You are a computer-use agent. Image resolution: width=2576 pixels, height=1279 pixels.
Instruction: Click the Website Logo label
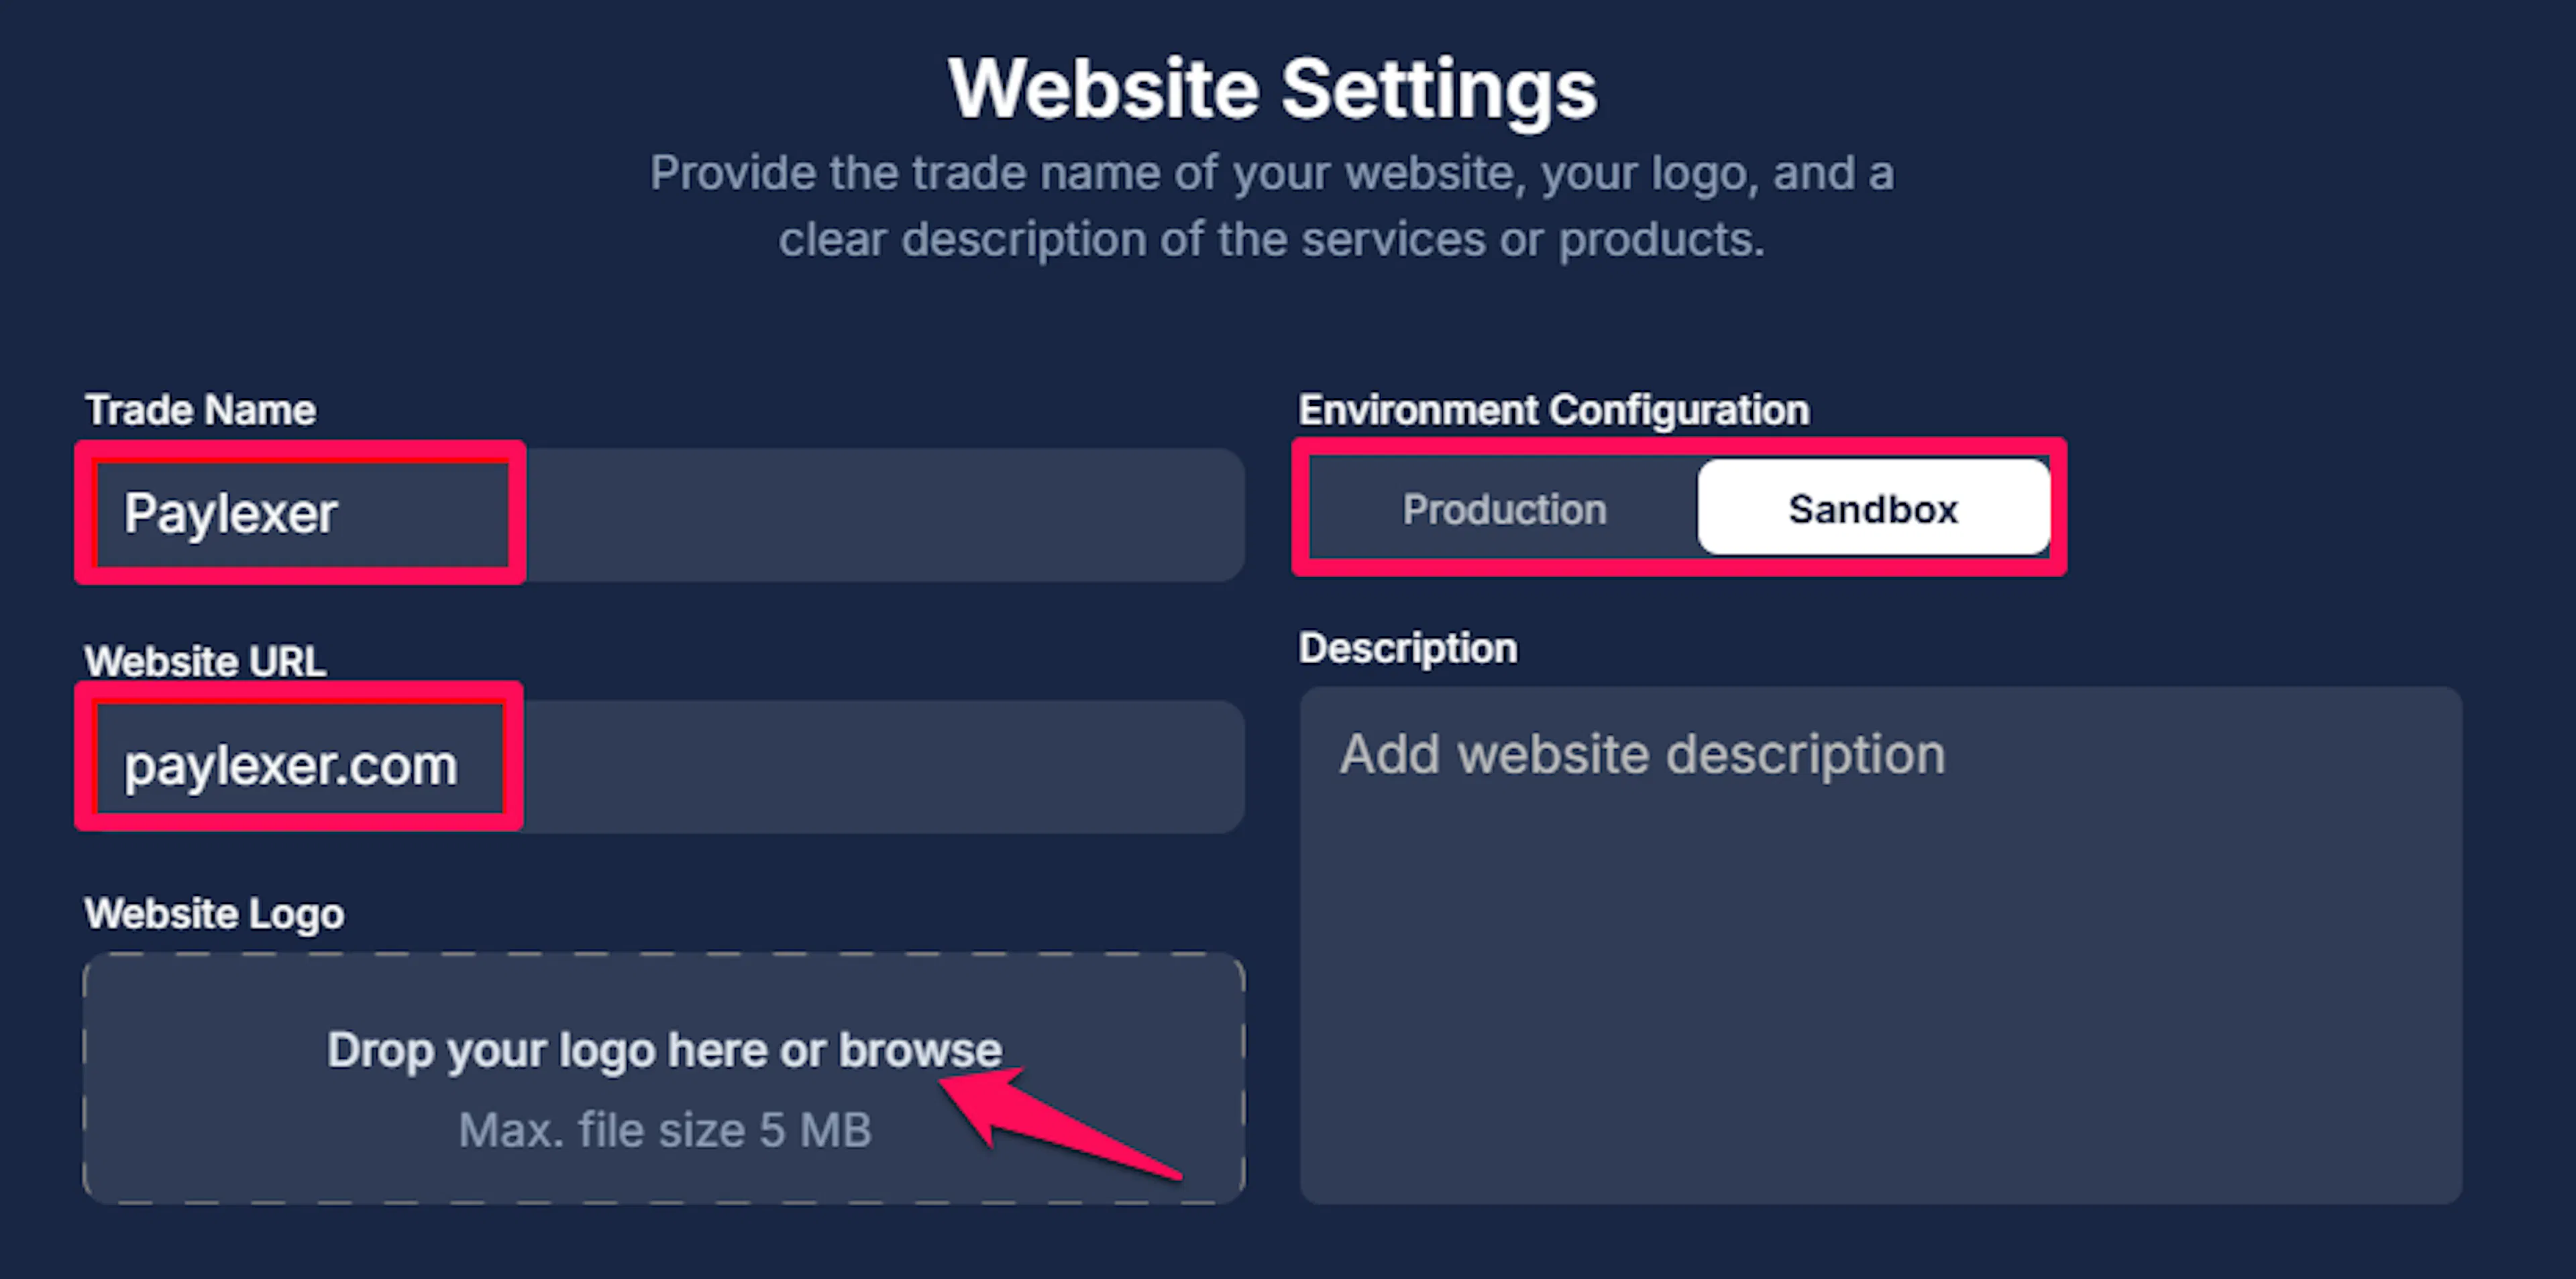point(214,914)
